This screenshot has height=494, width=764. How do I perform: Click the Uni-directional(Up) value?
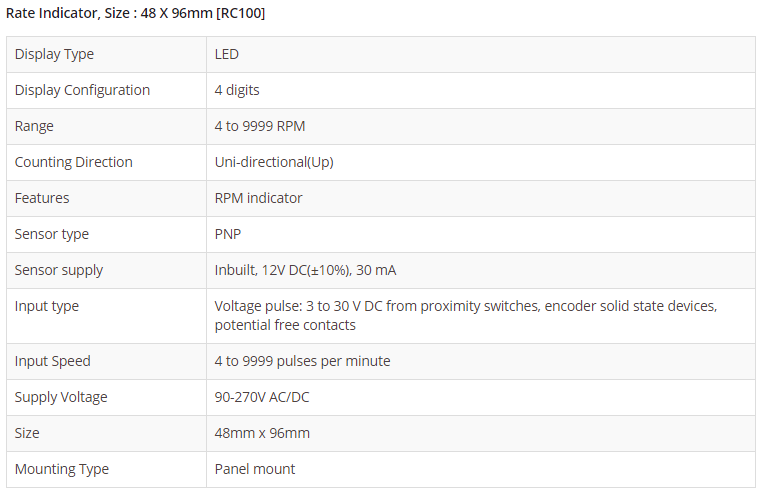click(273, 162)
